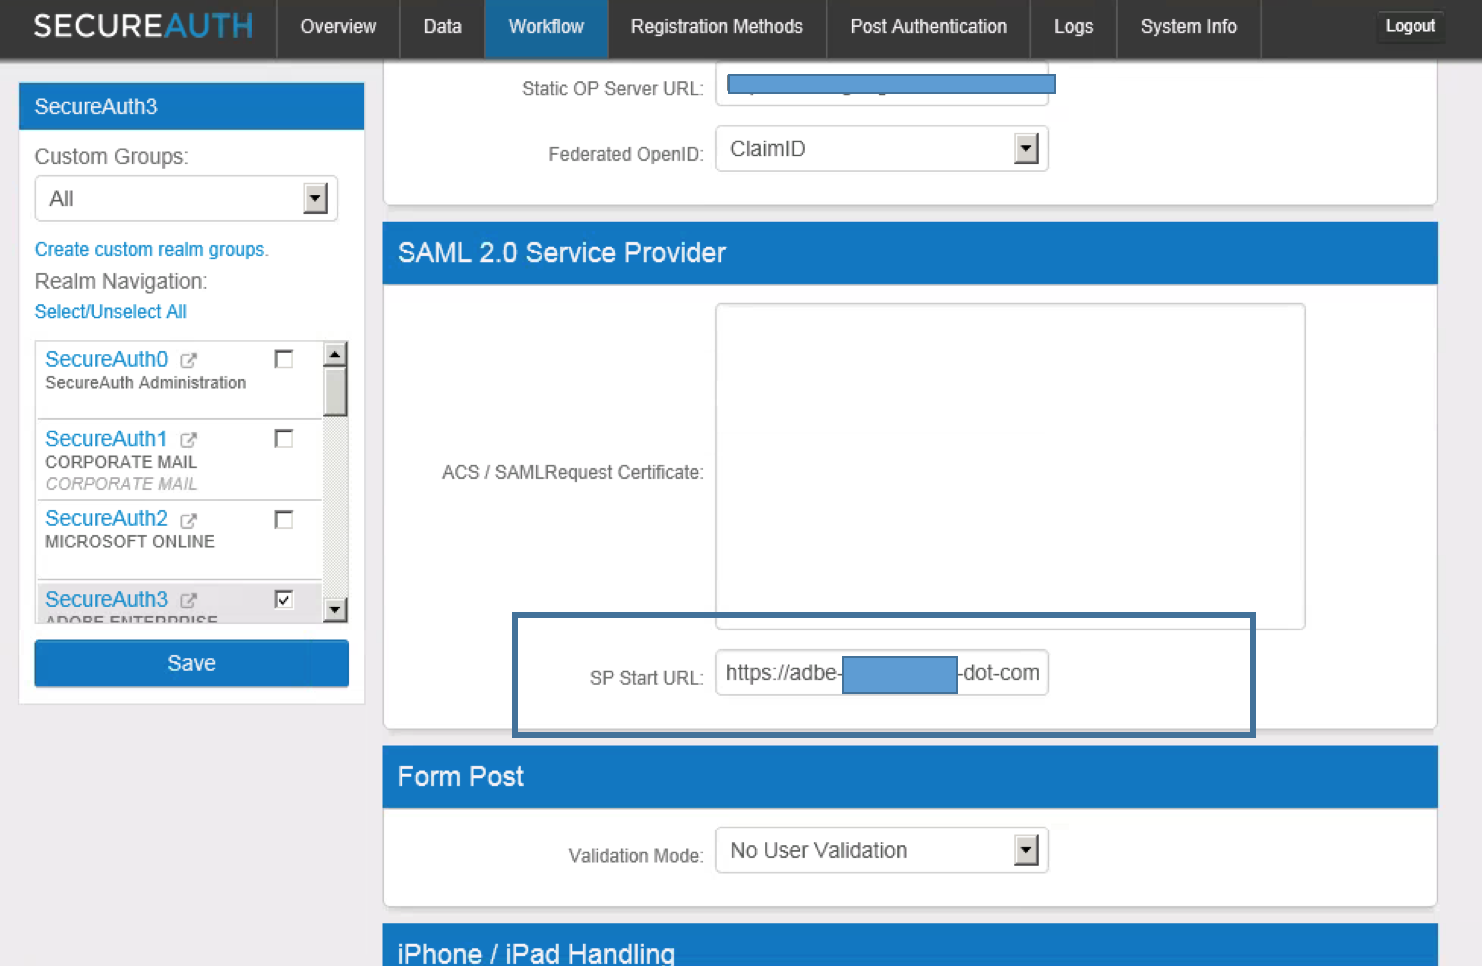
Task: Go to the Post Authentication tab
Action: [928, 27]
